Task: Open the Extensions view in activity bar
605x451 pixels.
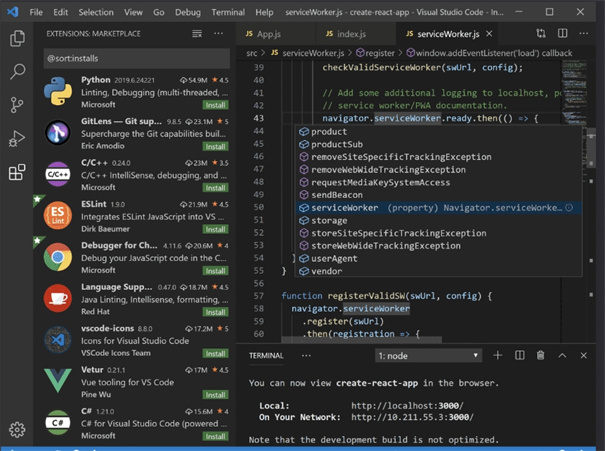Action: tap(17, 172)
